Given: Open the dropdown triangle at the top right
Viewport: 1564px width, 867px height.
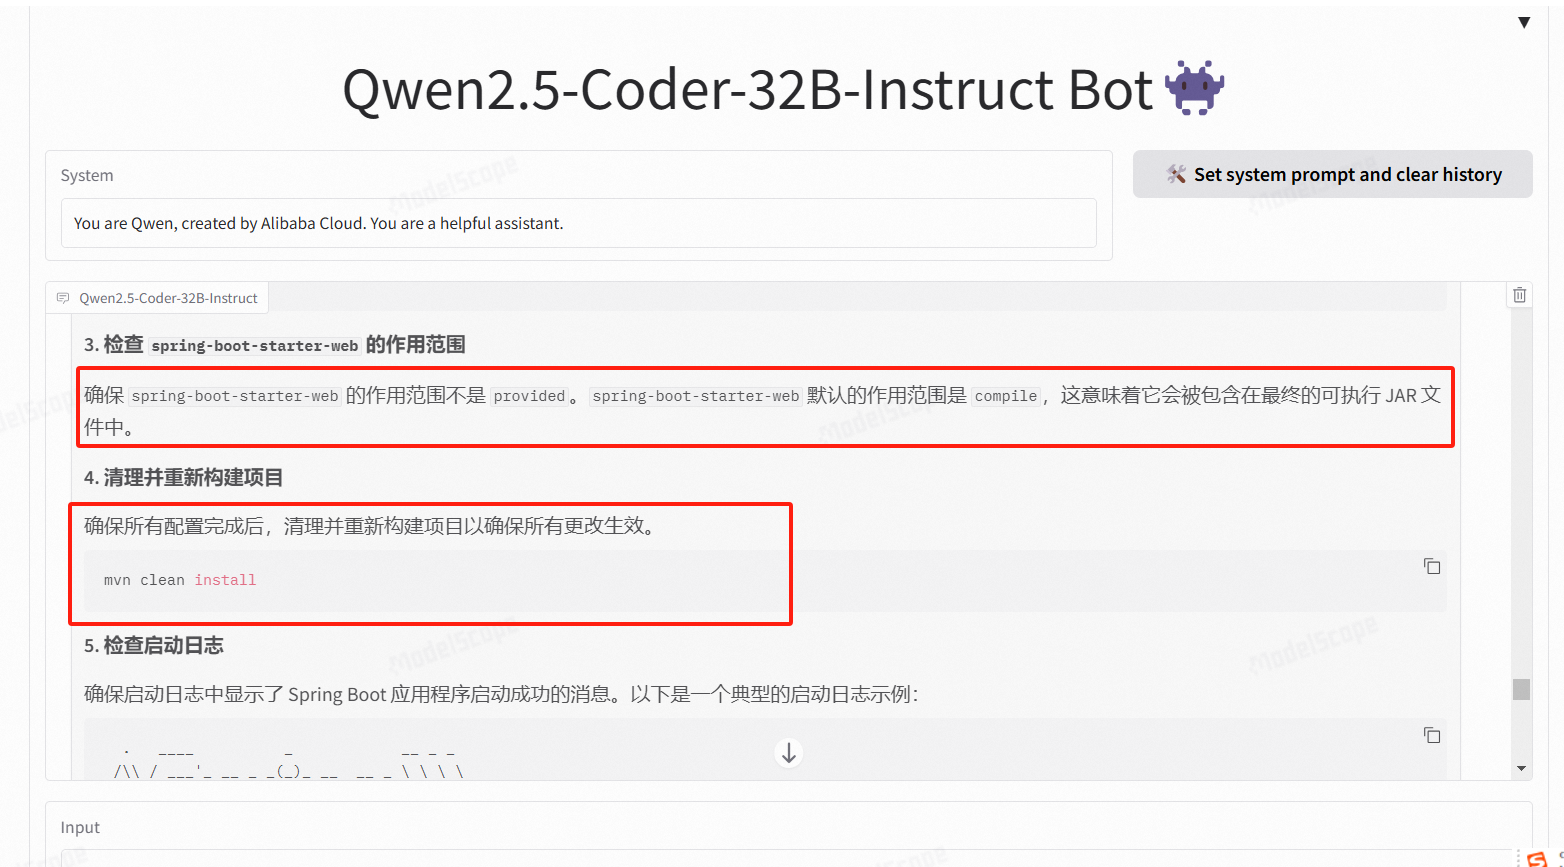Looking at the screenshot, I should point(1525,22).
